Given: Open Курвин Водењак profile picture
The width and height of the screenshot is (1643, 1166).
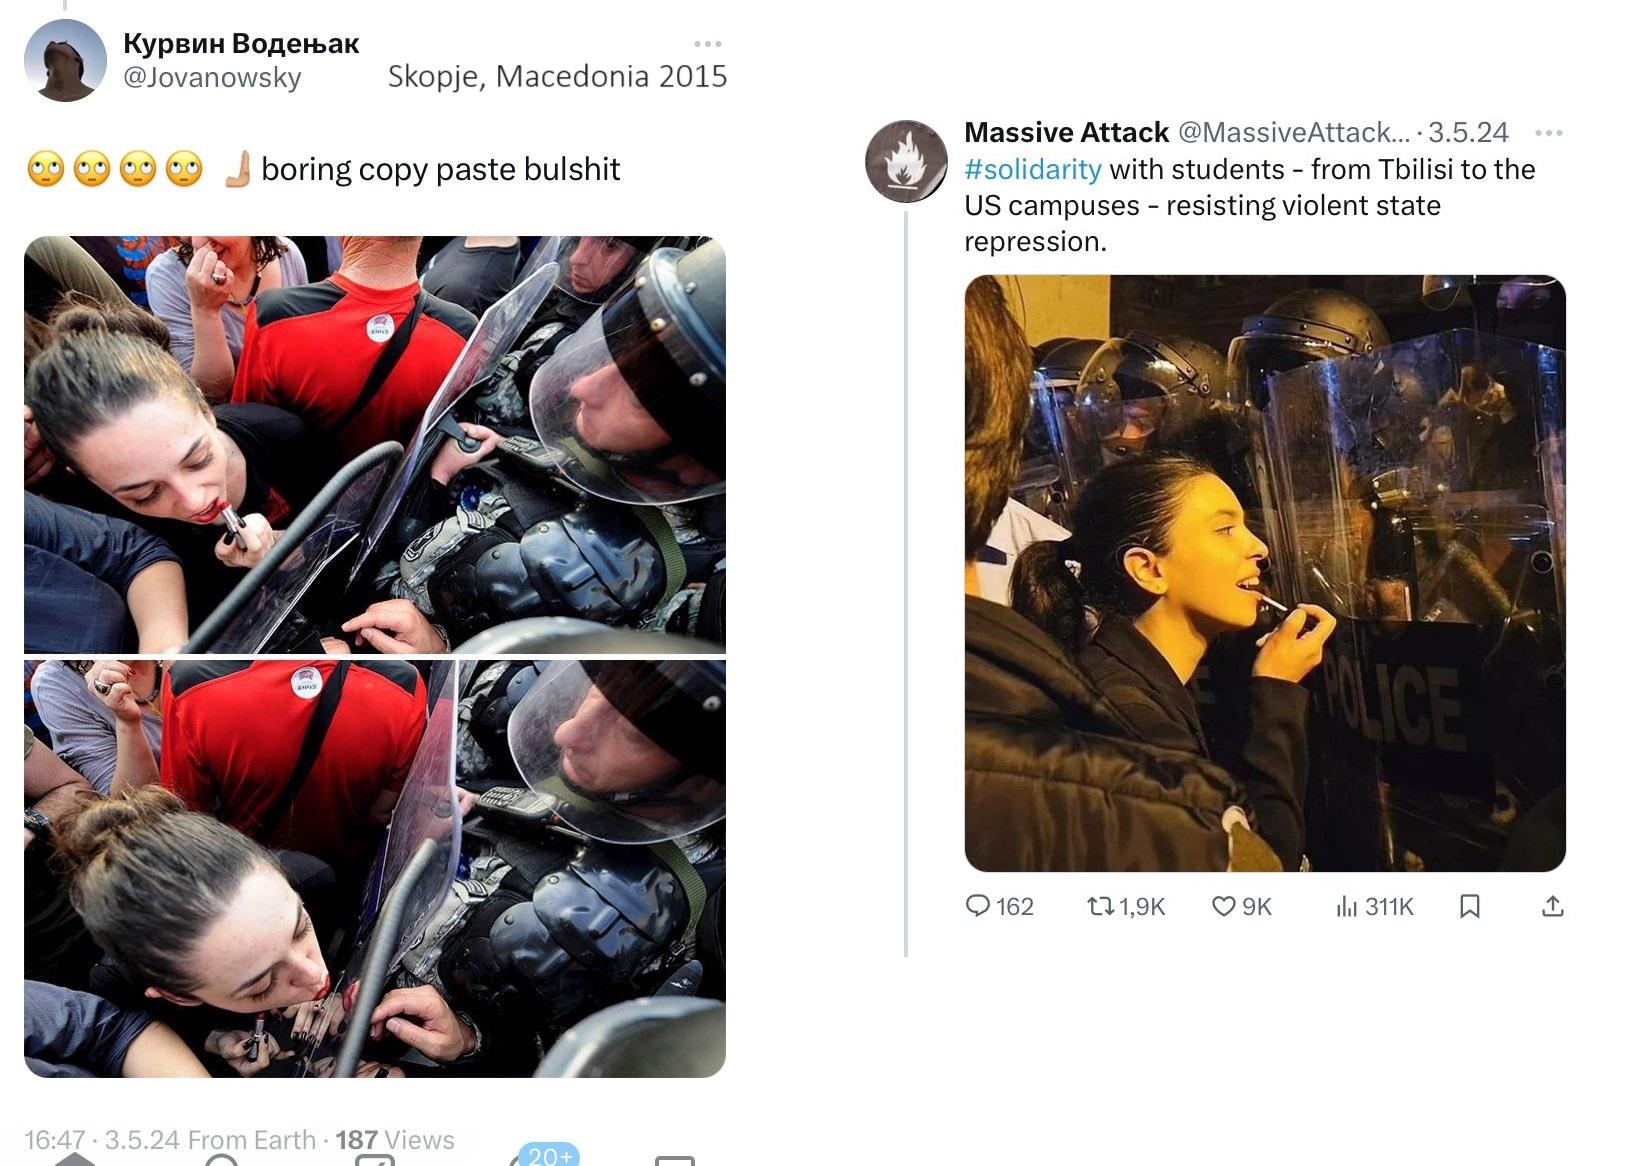Looking at the screenshot, I should pyautogui.click(x=65, y=60).
